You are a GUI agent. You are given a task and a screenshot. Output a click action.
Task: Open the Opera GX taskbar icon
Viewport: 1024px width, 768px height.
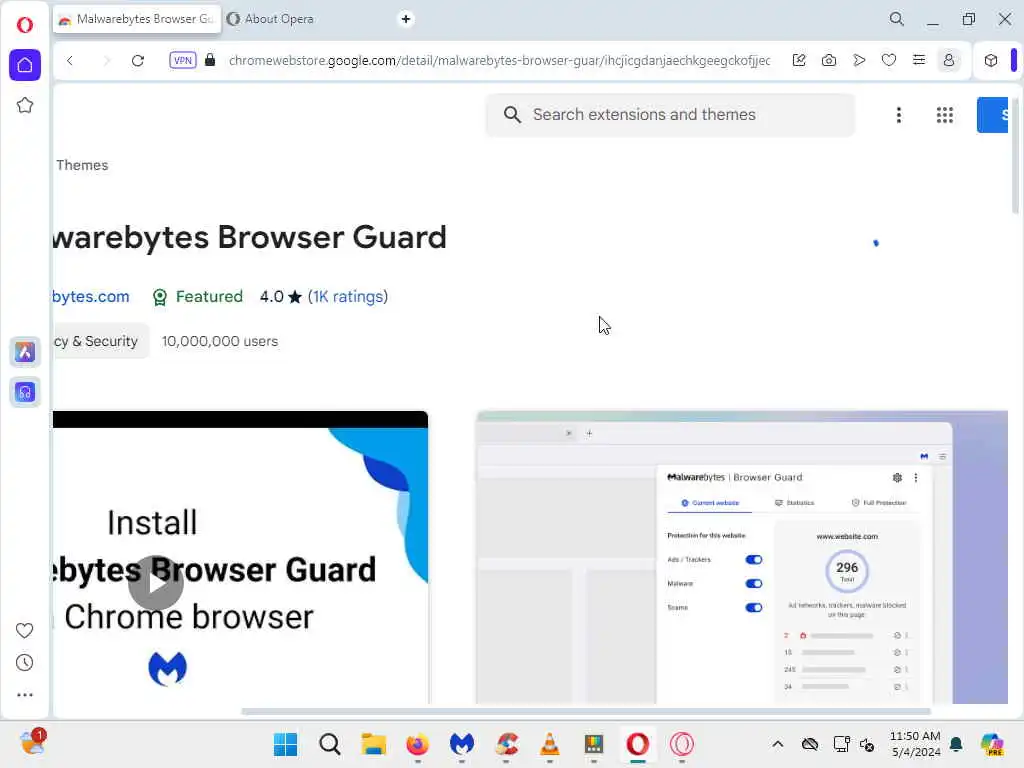click(x=682, y=744)
